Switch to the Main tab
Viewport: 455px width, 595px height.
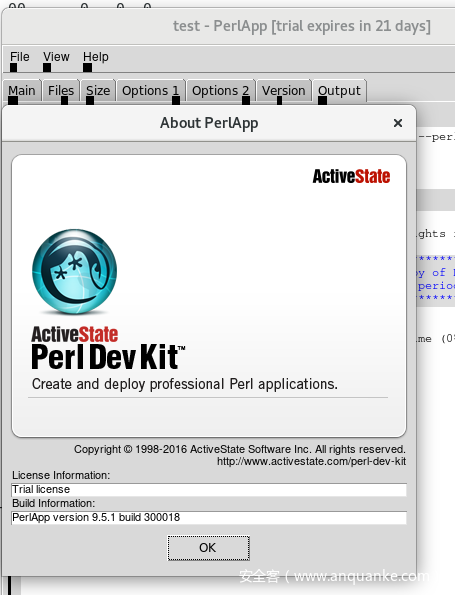coord(22,91)
